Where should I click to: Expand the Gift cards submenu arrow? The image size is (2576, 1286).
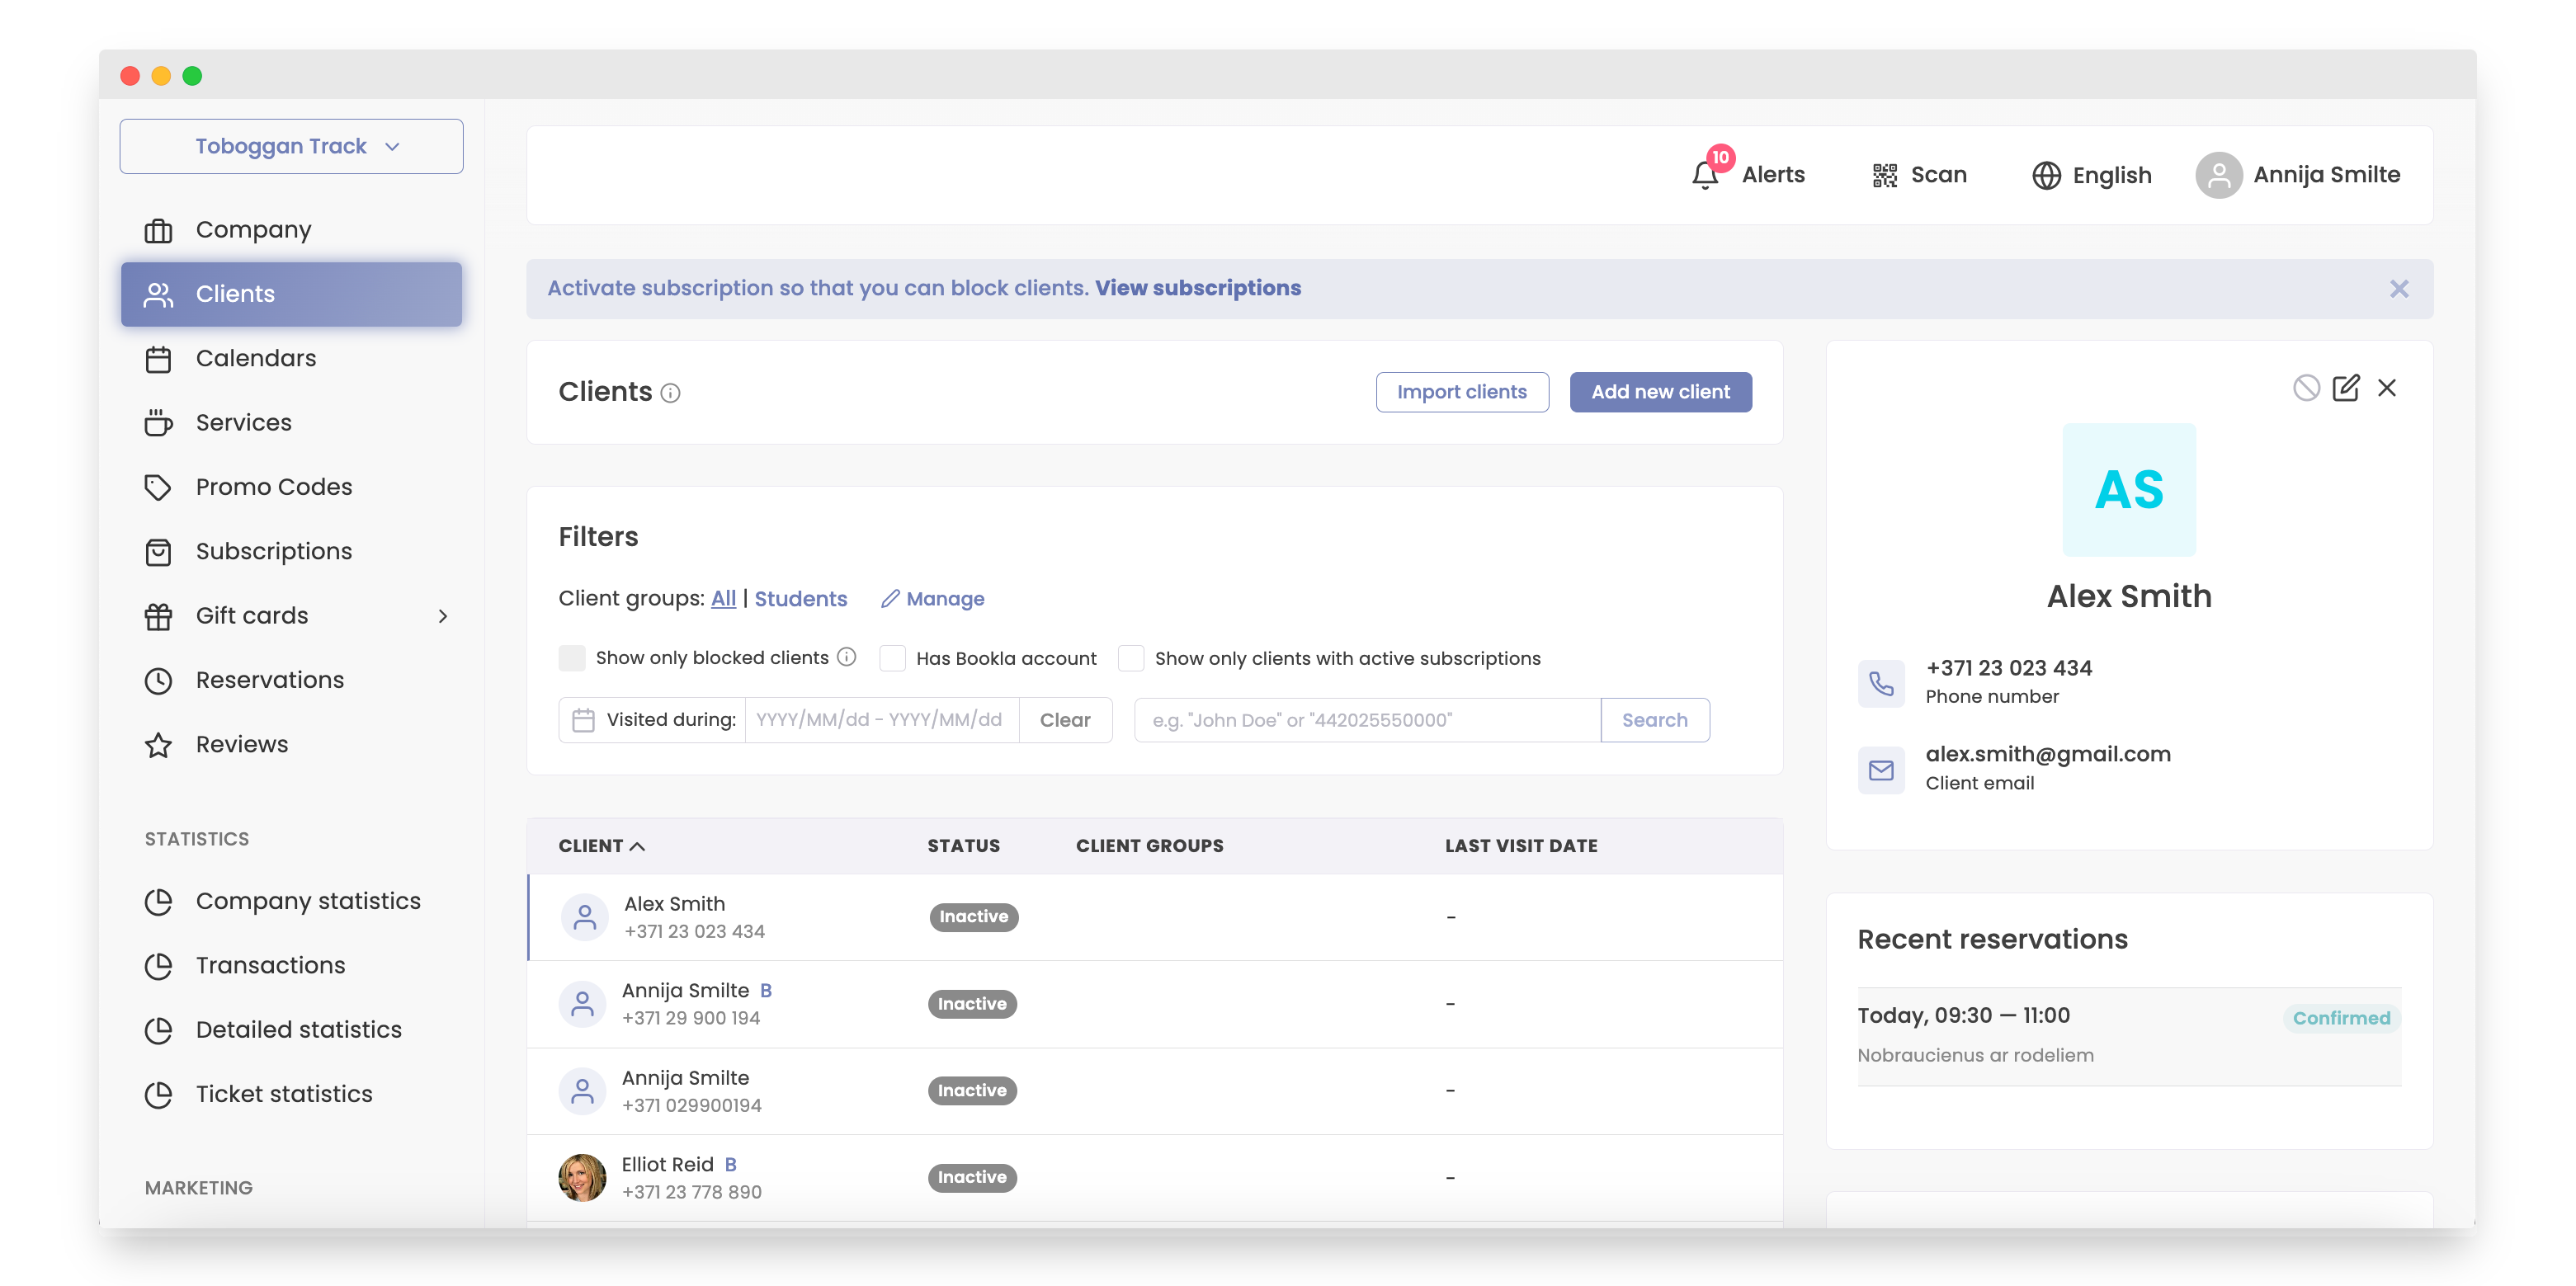pos(443,616)
